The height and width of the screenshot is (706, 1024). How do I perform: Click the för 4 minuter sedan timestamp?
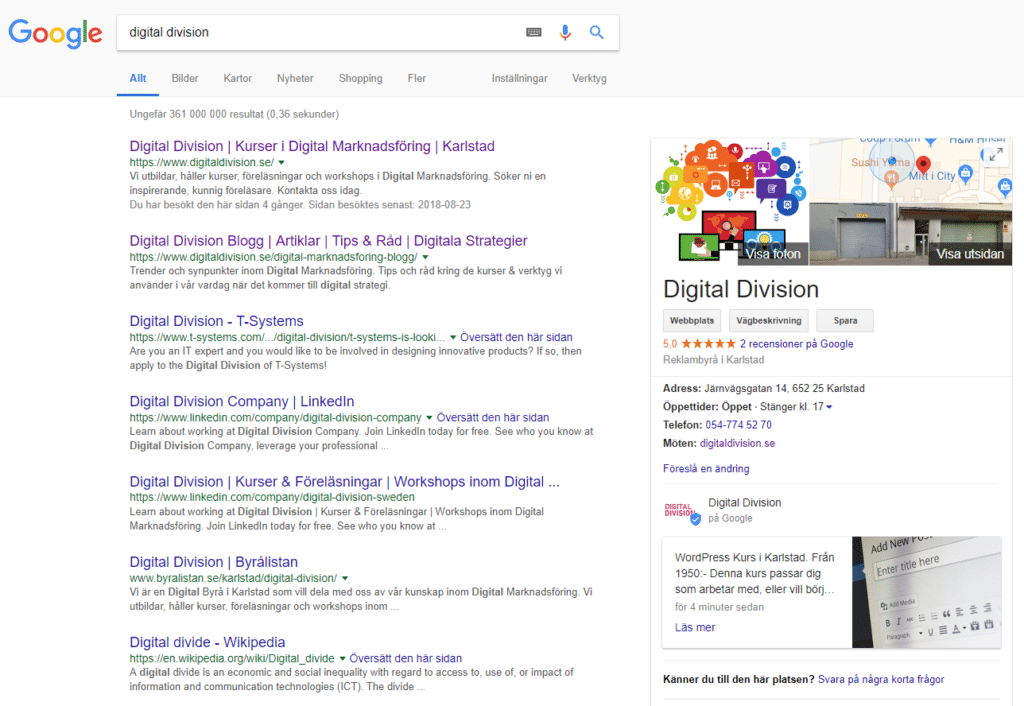pyautogui.click(x=719, y=607)
